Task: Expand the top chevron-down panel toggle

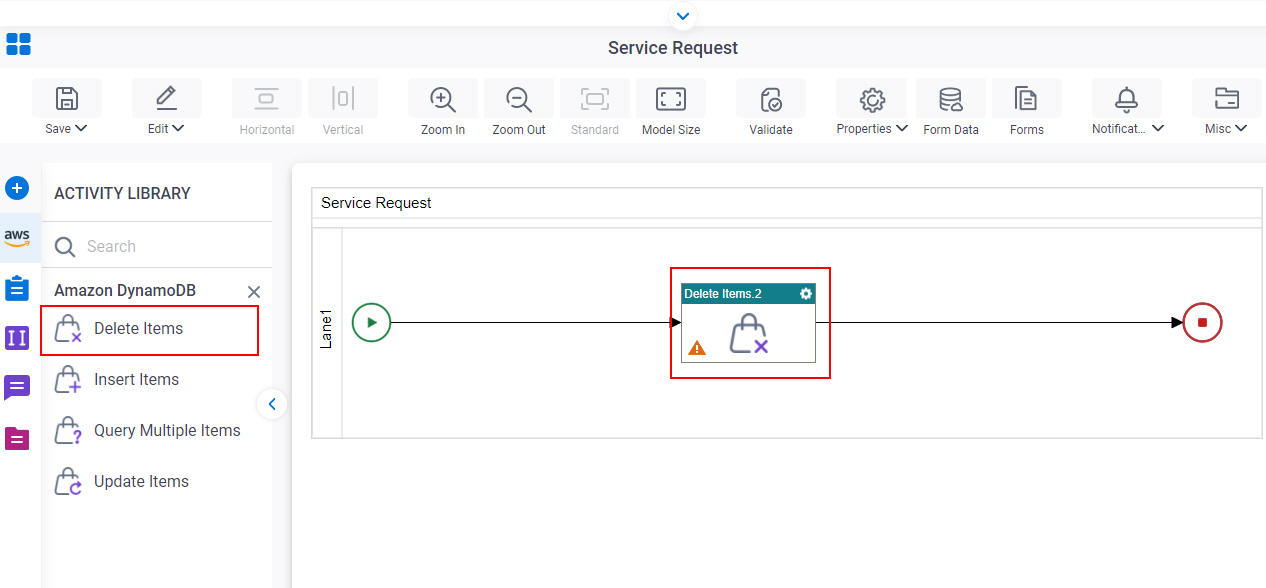Action: (x=683, y=16)
